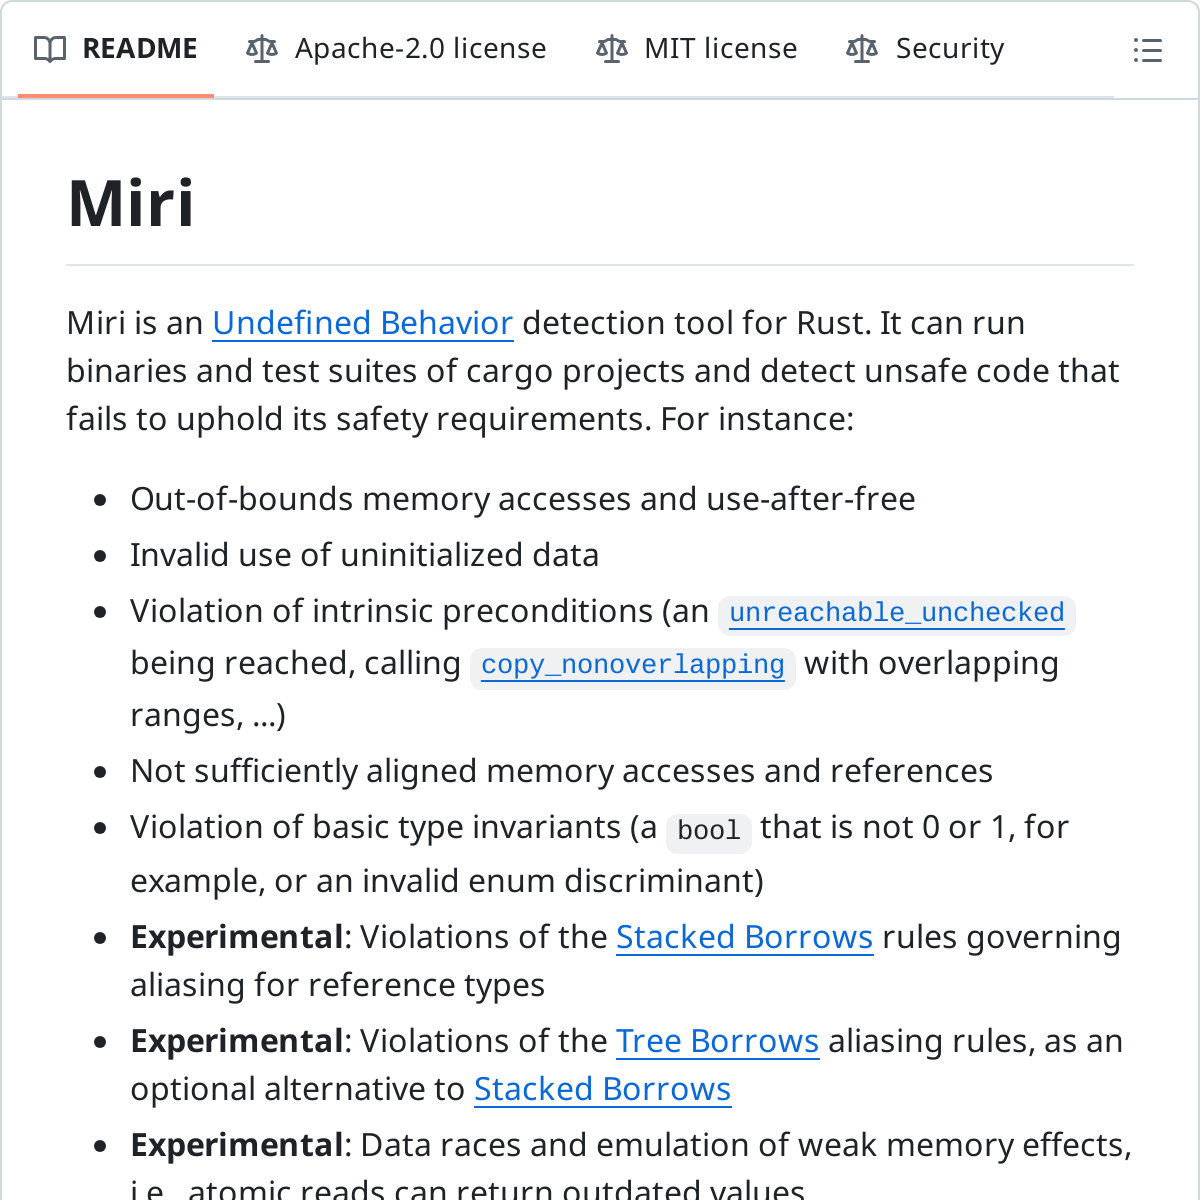1200x1200 pixels.
Task: Click the inline bool code snippet
Action: (x=709, y=830)
